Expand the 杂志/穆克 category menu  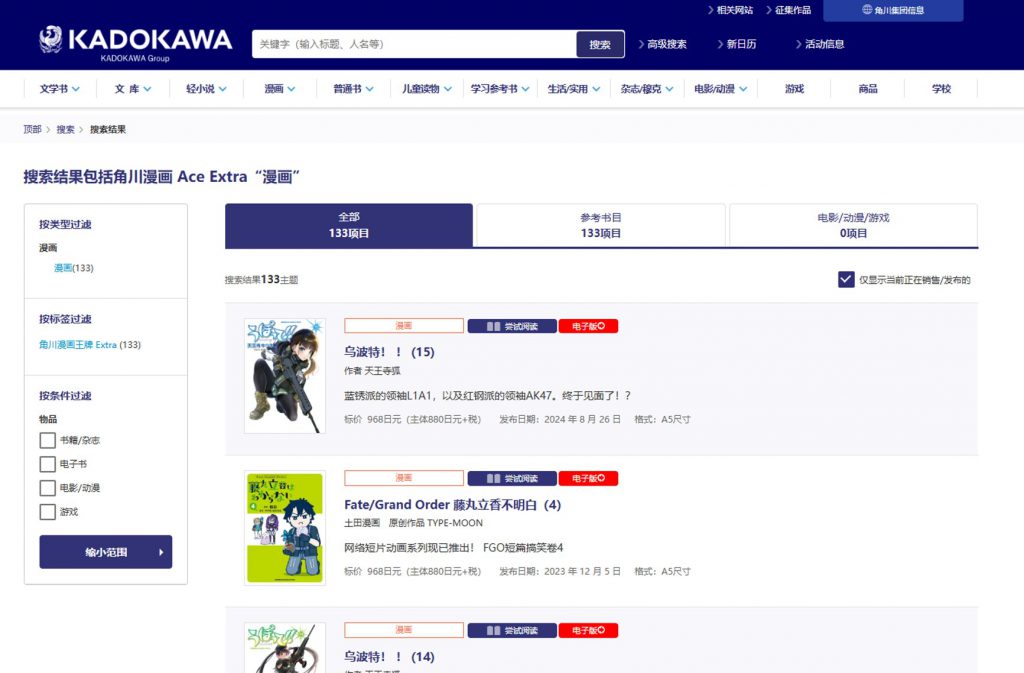(x=647, y=89)
